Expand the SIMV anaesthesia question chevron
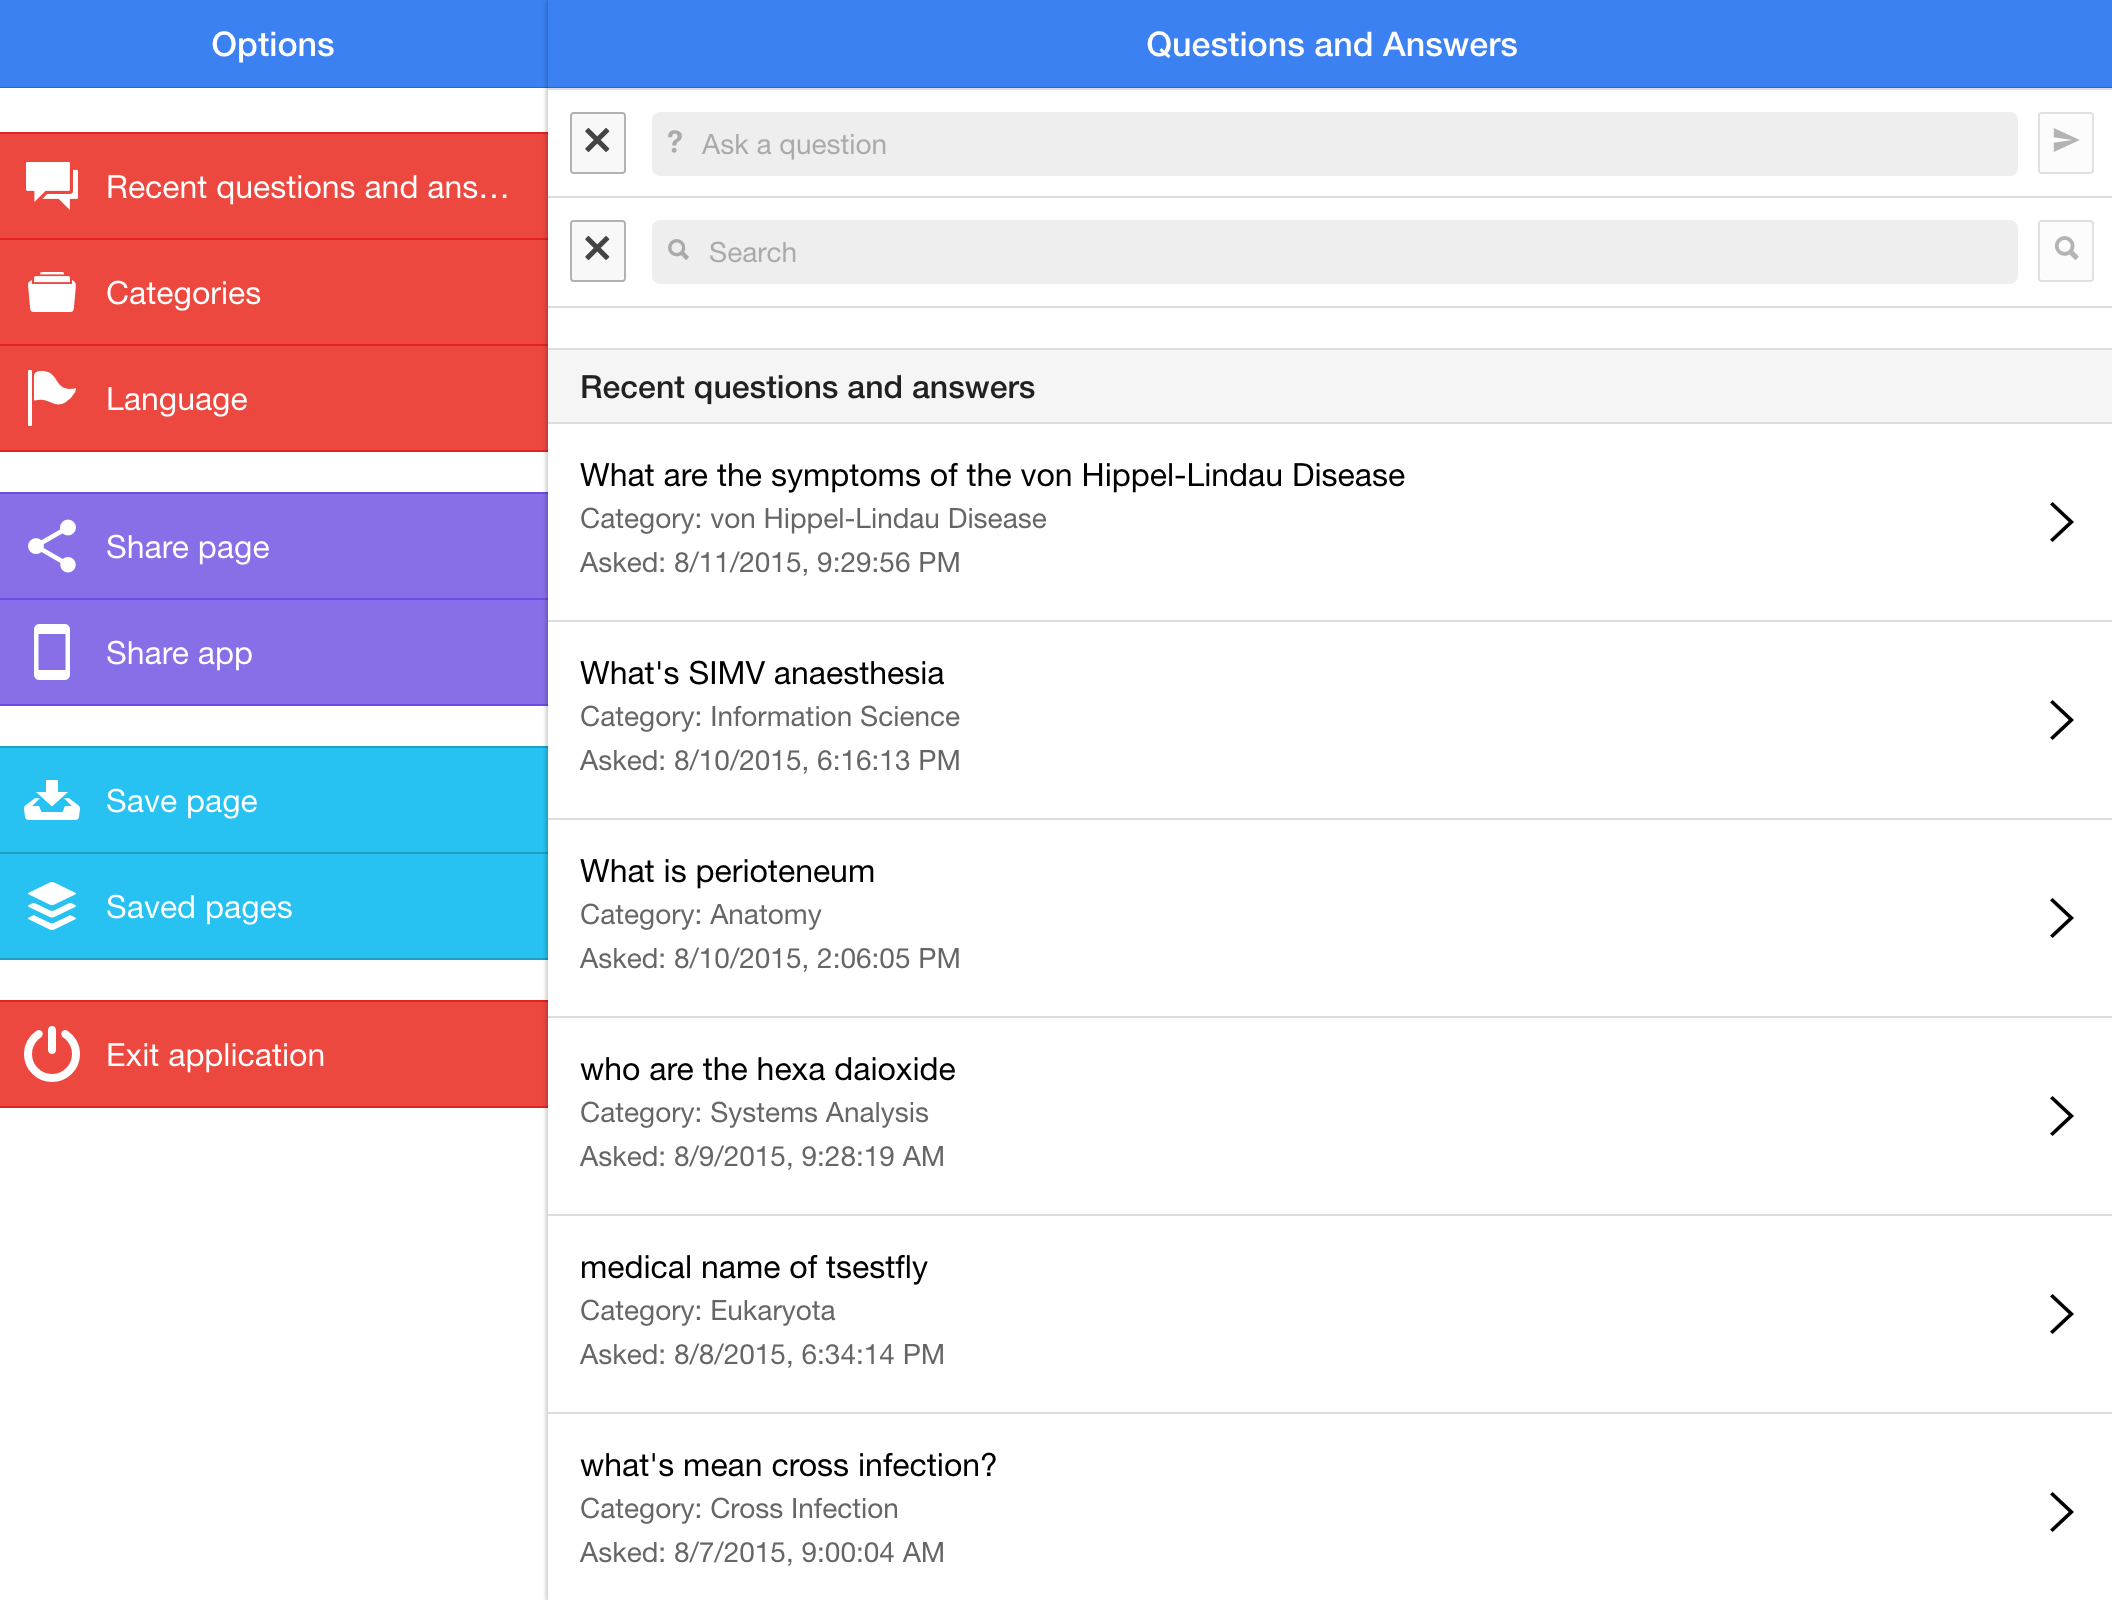 [2060, 719]
